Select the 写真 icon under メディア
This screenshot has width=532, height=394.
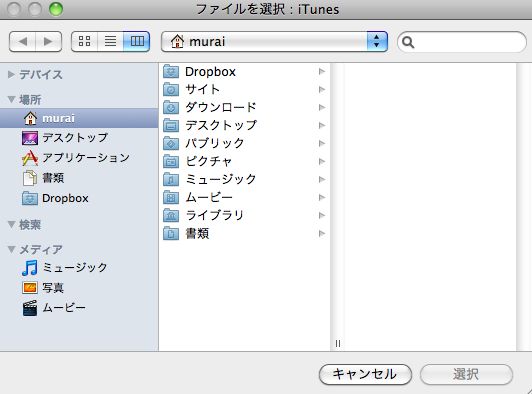point(30,288)
